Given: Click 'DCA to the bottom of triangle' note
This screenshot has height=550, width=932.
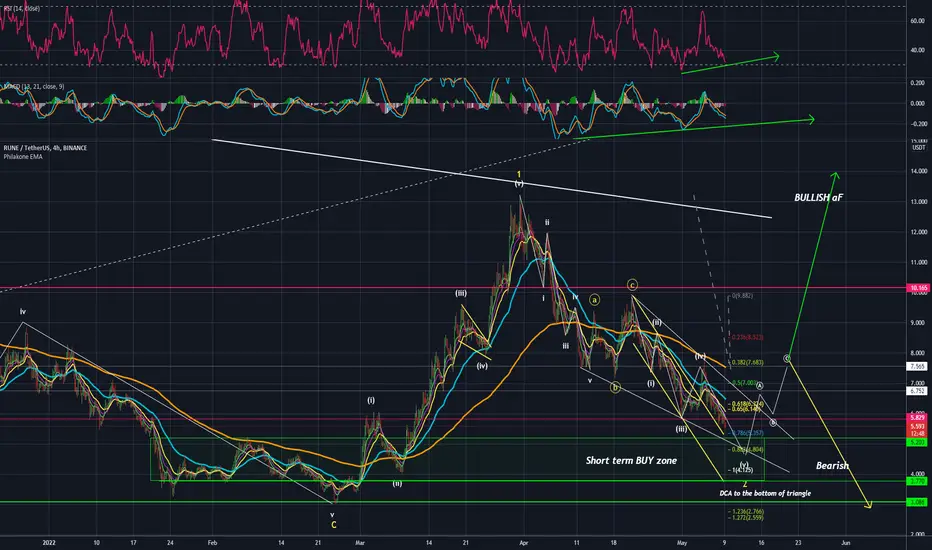Looking at the screenshot, I should tap(765, 493).
